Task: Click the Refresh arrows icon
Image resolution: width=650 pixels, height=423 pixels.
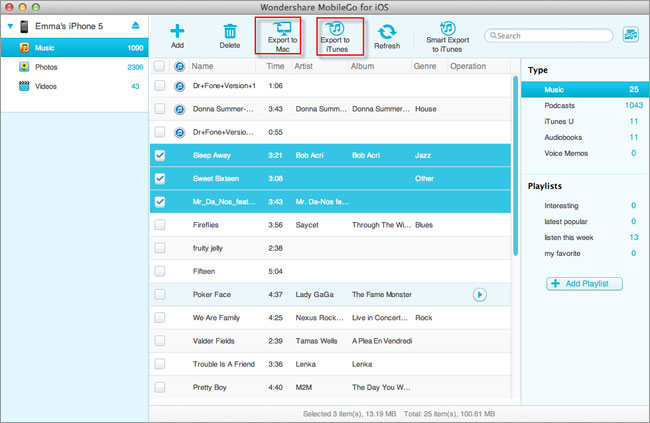Action: 387,32
